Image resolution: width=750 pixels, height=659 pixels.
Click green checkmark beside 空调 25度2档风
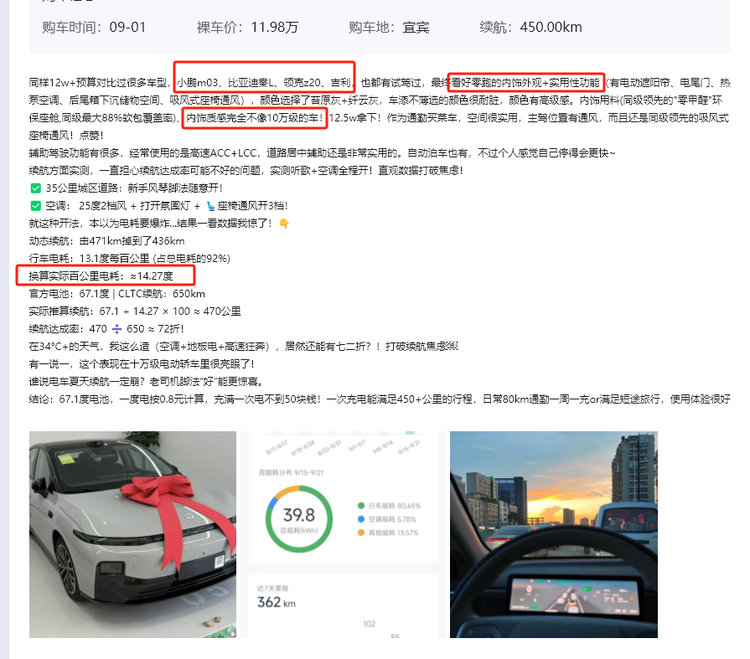35,206
